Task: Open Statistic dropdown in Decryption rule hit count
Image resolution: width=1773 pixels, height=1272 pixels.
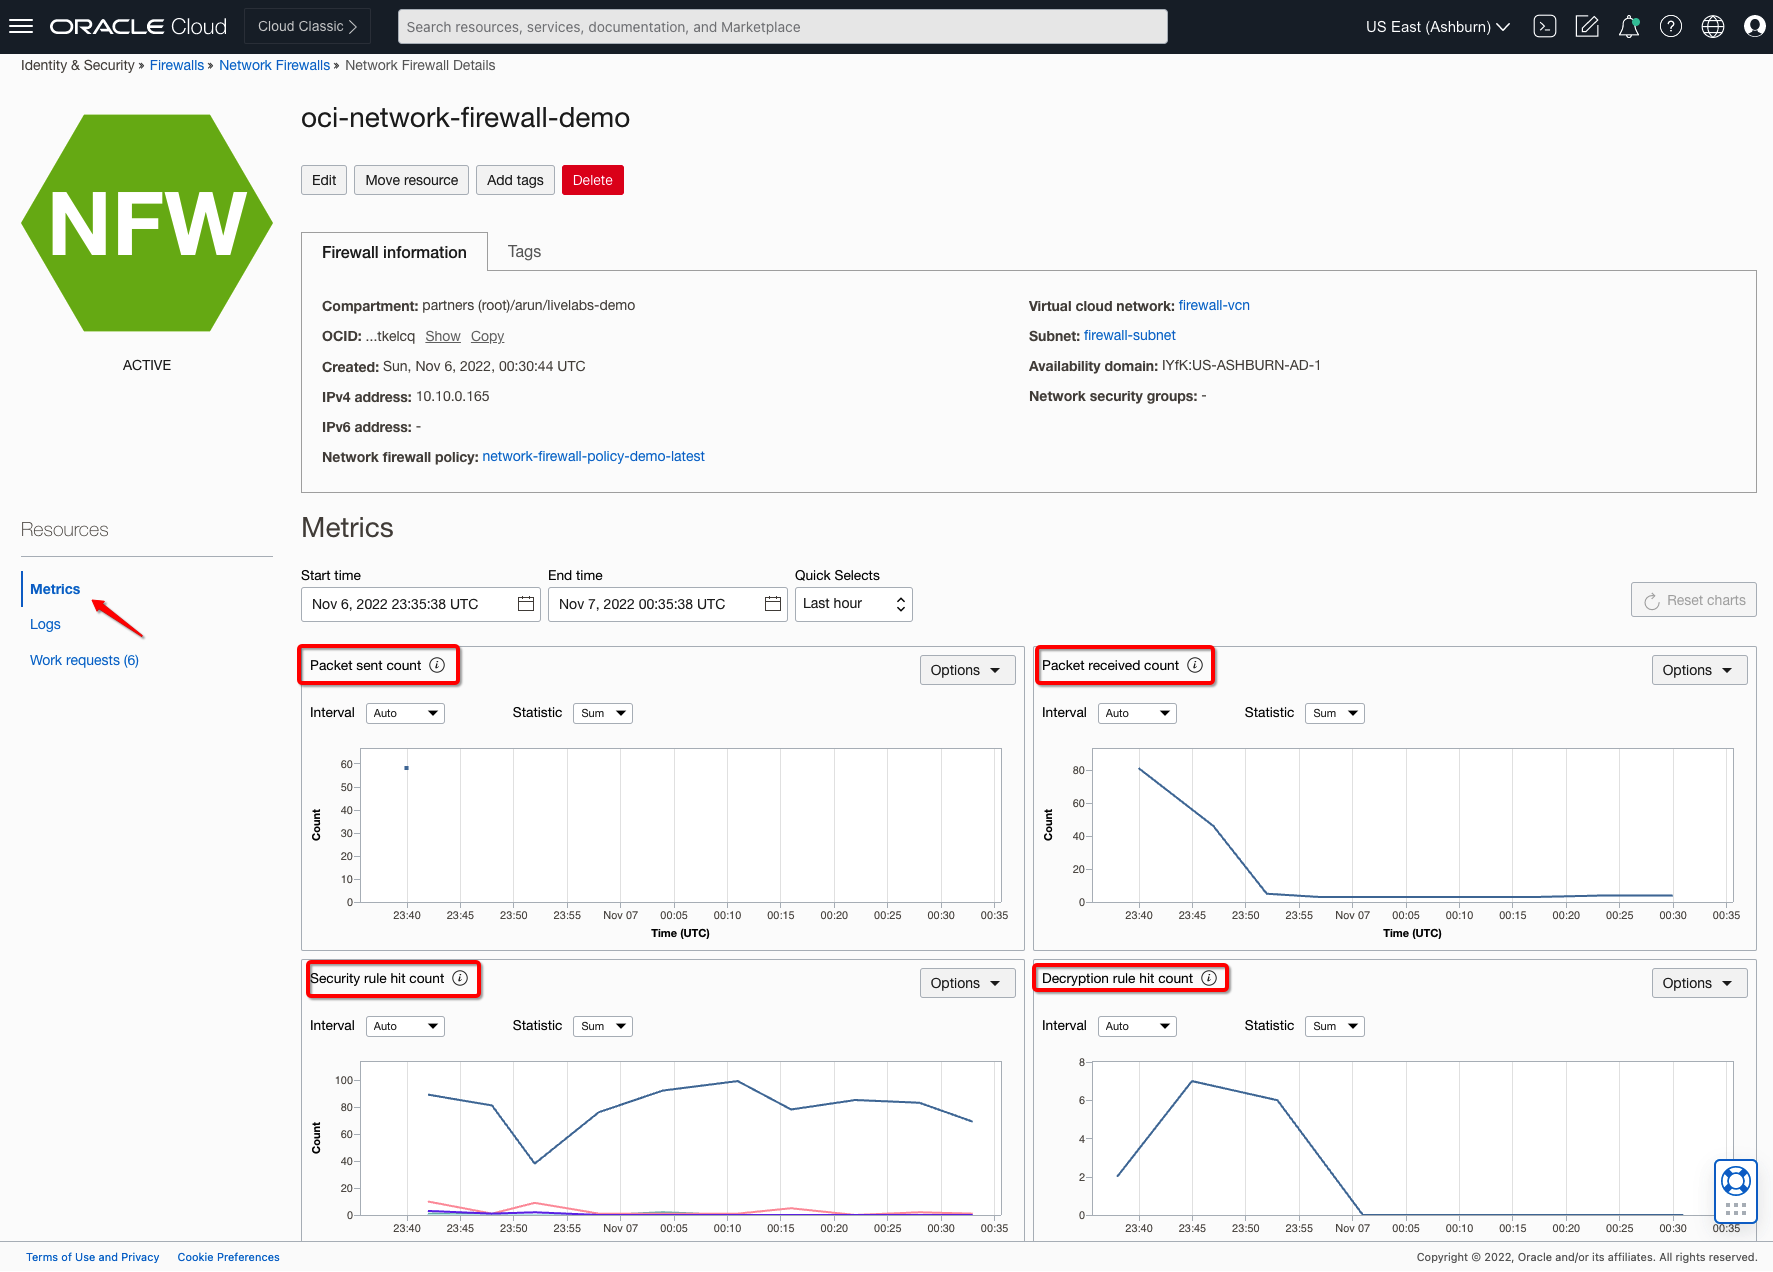Action: point(1335,1026)
